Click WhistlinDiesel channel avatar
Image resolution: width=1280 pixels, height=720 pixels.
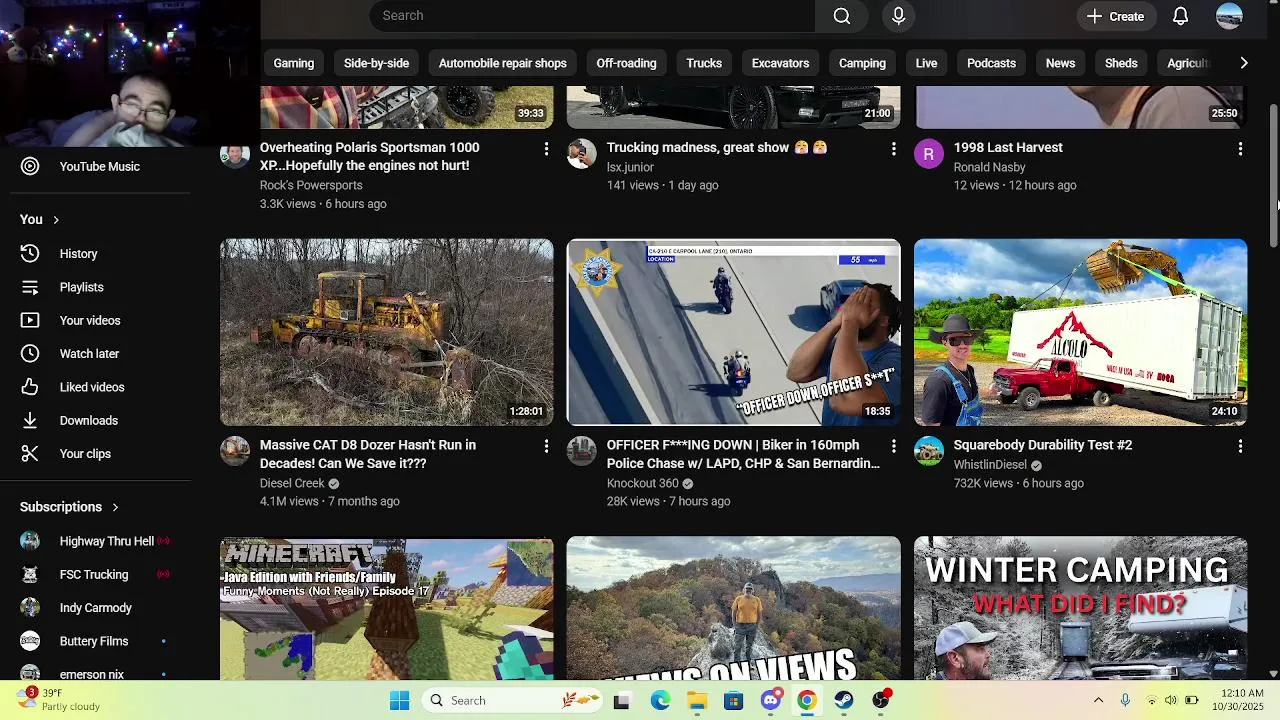point(928,451)
